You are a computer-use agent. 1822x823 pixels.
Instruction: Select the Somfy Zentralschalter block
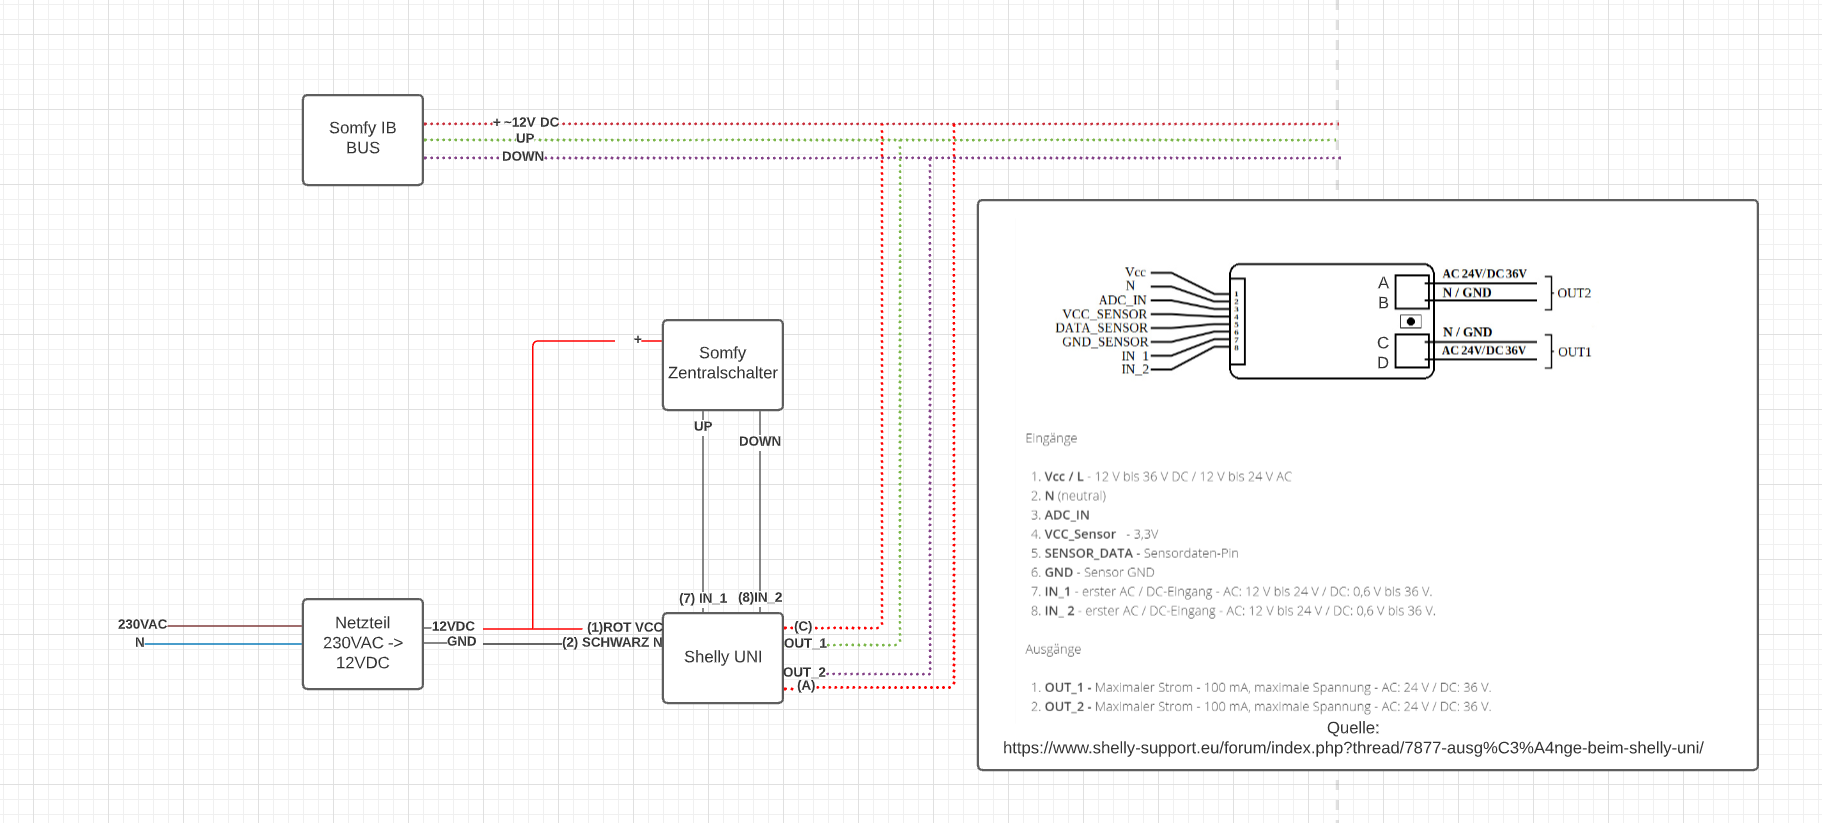(723, 365)
